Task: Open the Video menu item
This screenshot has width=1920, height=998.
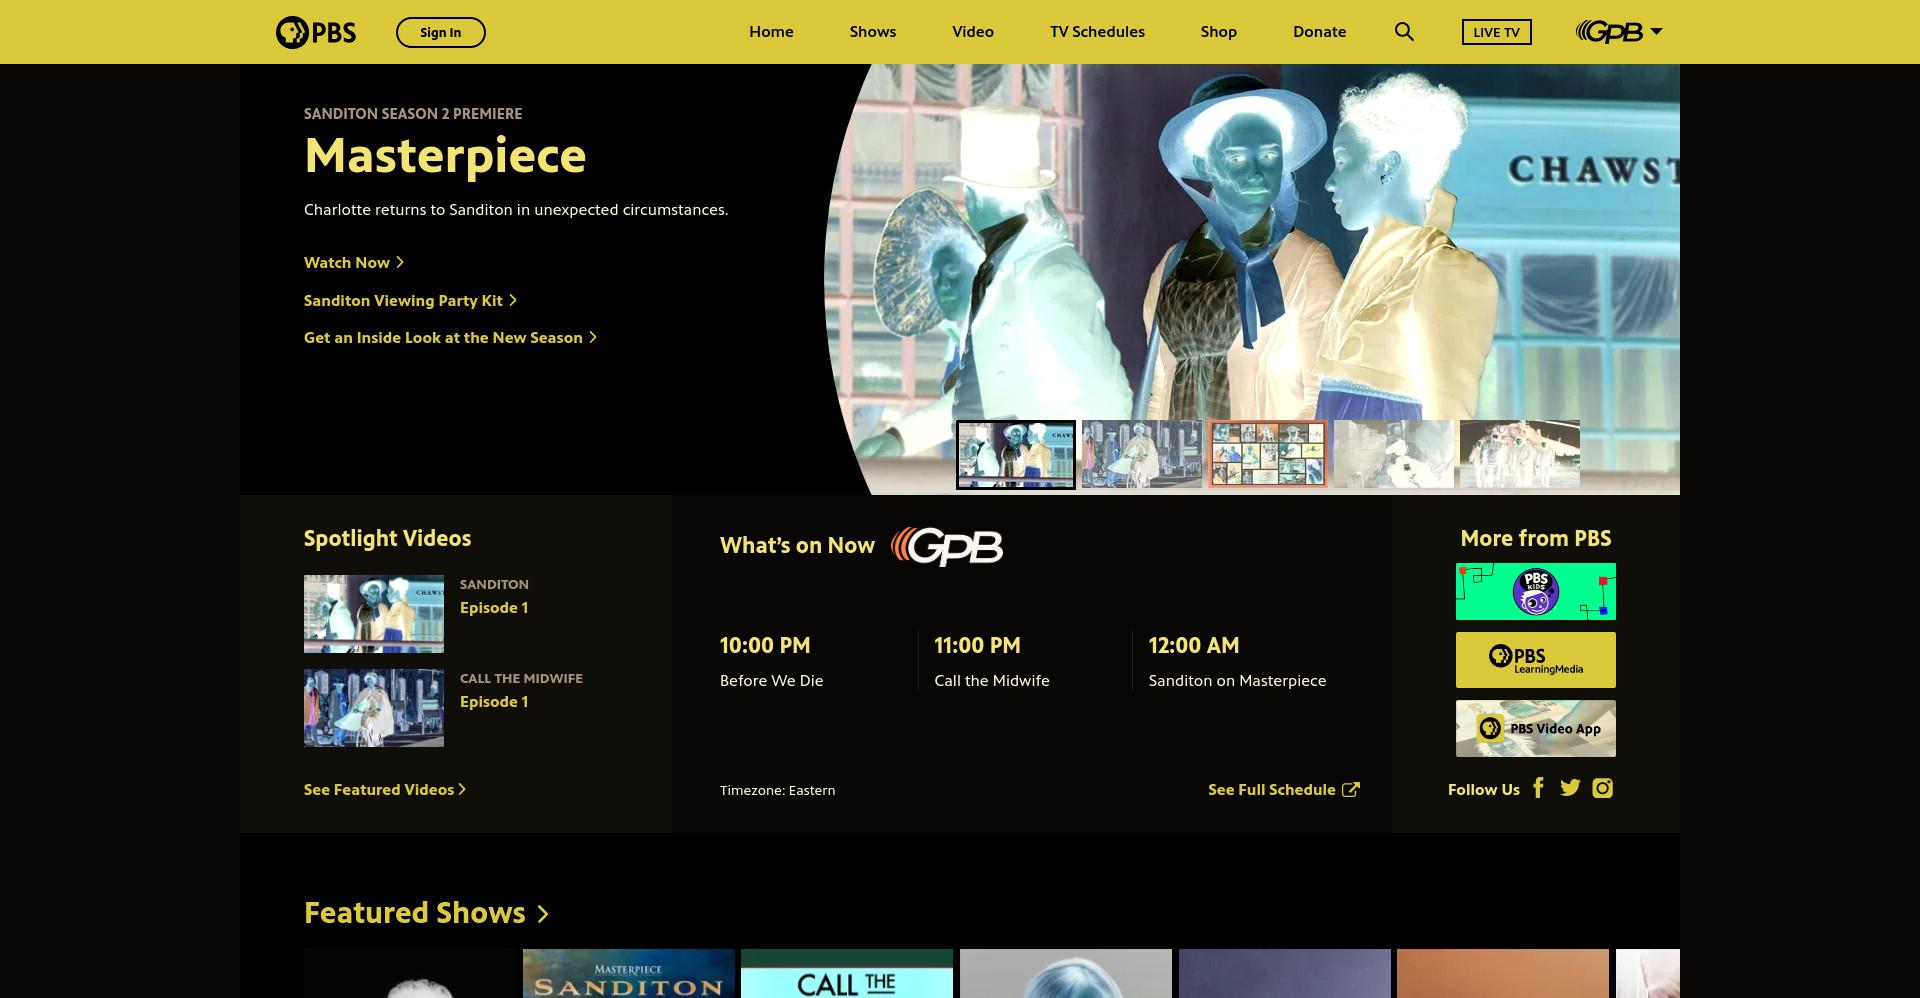Action: pyautogui.click(x=973, y=32)
